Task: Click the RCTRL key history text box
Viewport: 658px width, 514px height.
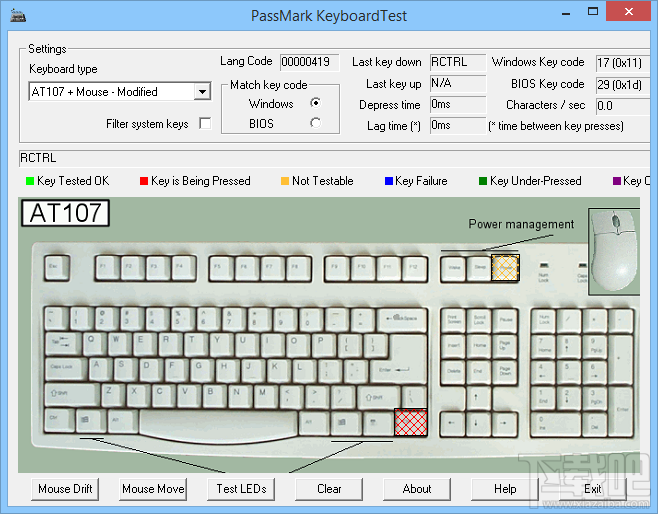Action: [334, 158]
